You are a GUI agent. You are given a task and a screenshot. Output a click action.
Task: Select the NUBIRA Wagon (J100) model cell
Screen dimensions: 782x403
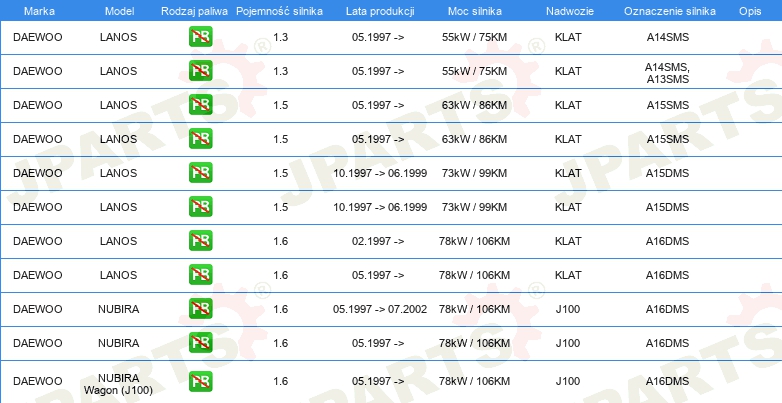tap(118, 384)
